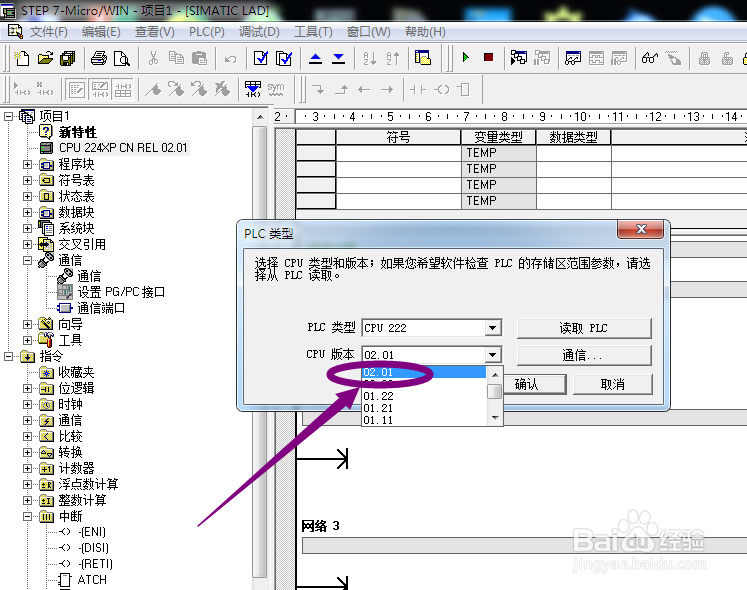Expand the 系统块 tree node

pyautogui.click(x=27, y=228)
